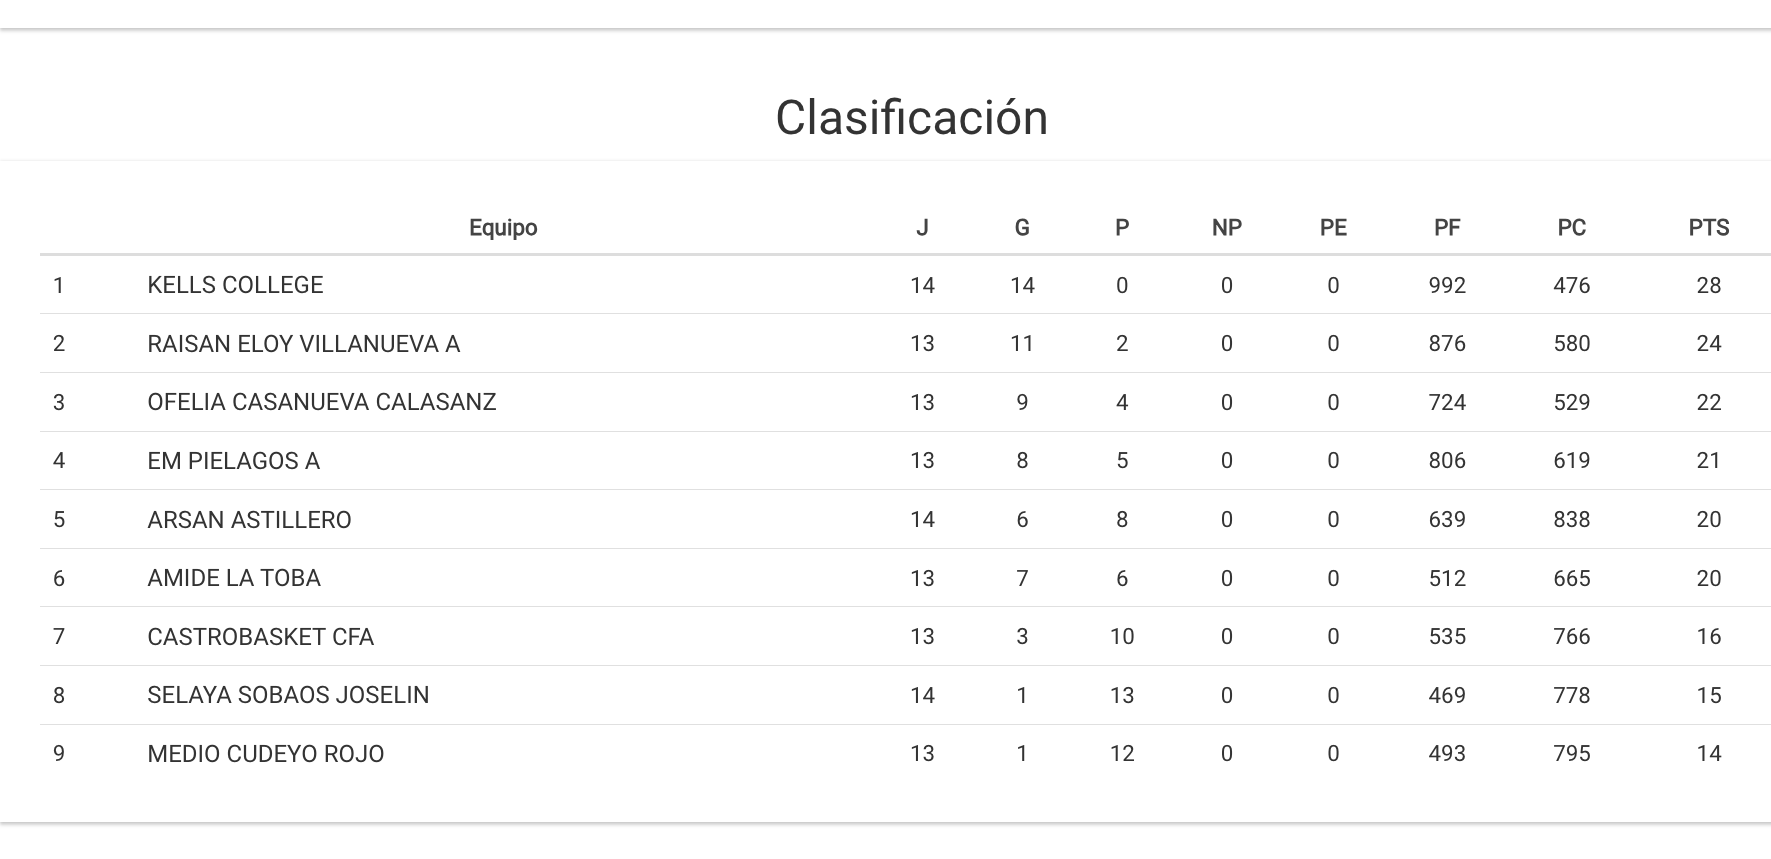Image resolution: width=1771 pixels, height=859 pixels.
Task: Click the NP column header
Action: tap(1226, 228)
